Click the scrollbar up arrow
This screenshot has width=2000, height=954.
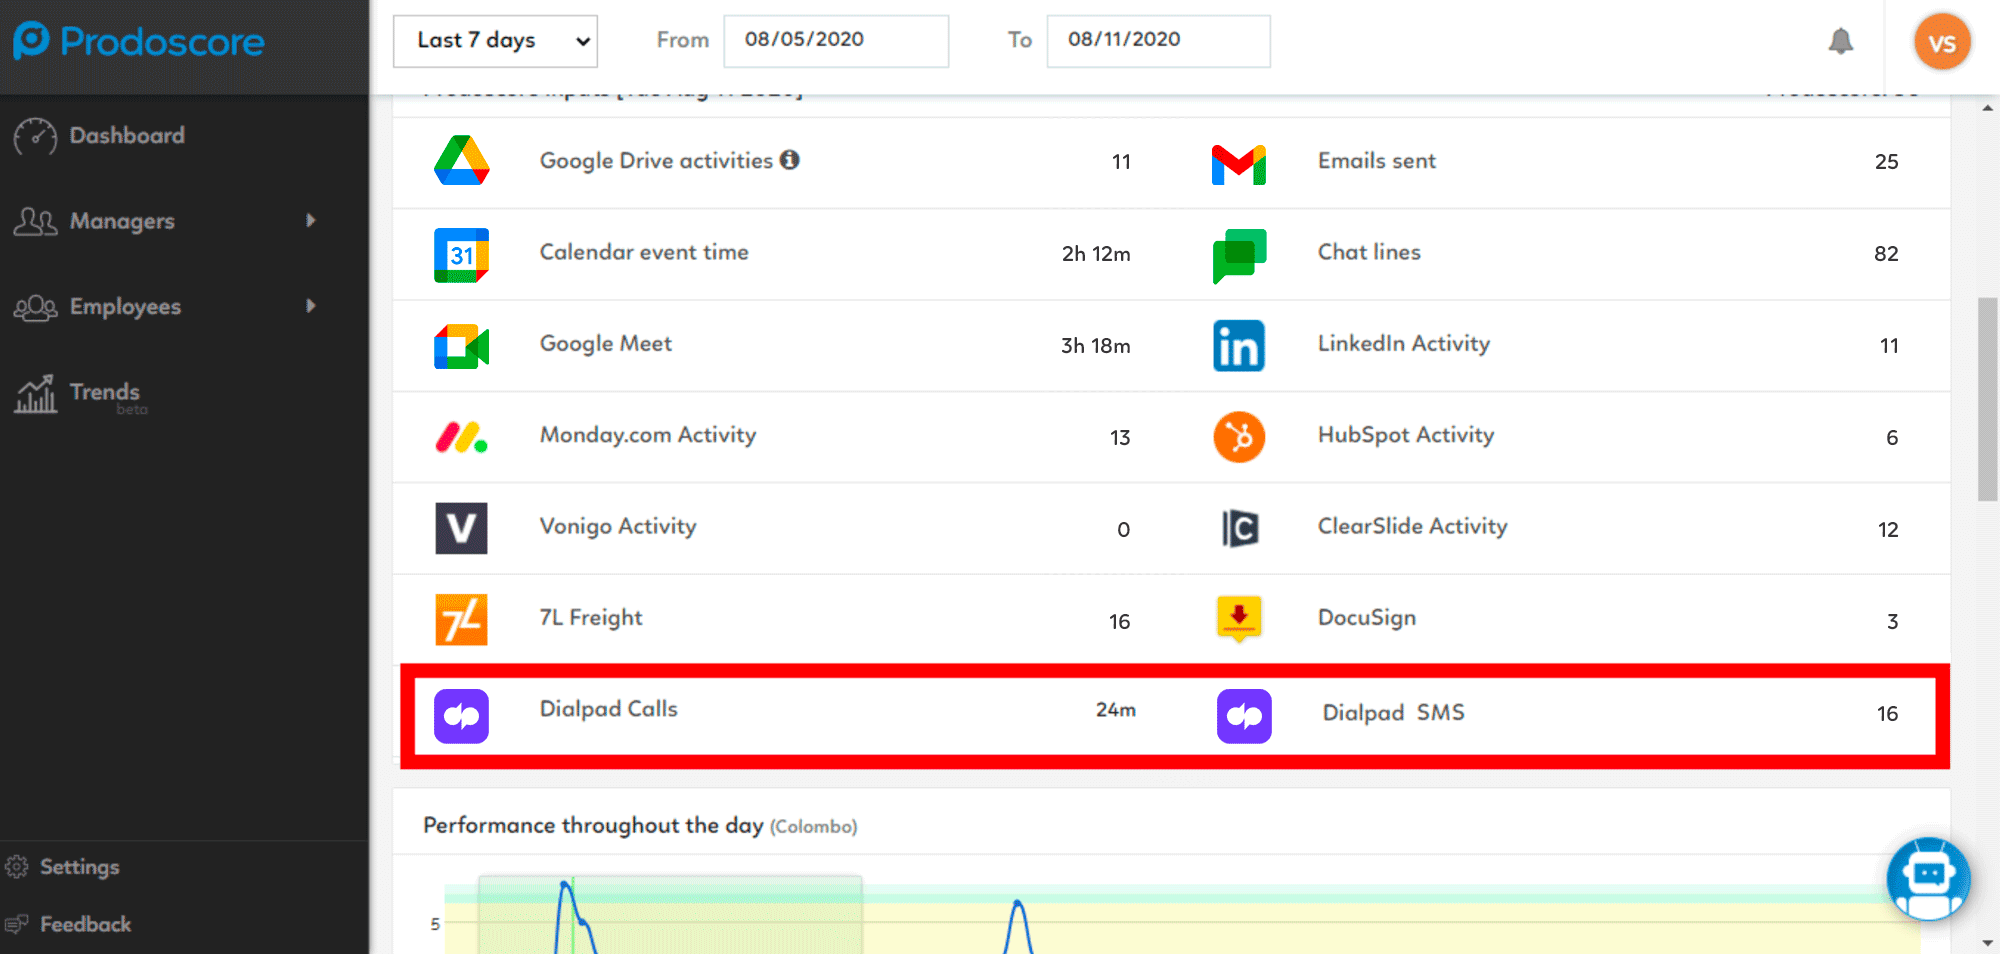pos(1988,107)
